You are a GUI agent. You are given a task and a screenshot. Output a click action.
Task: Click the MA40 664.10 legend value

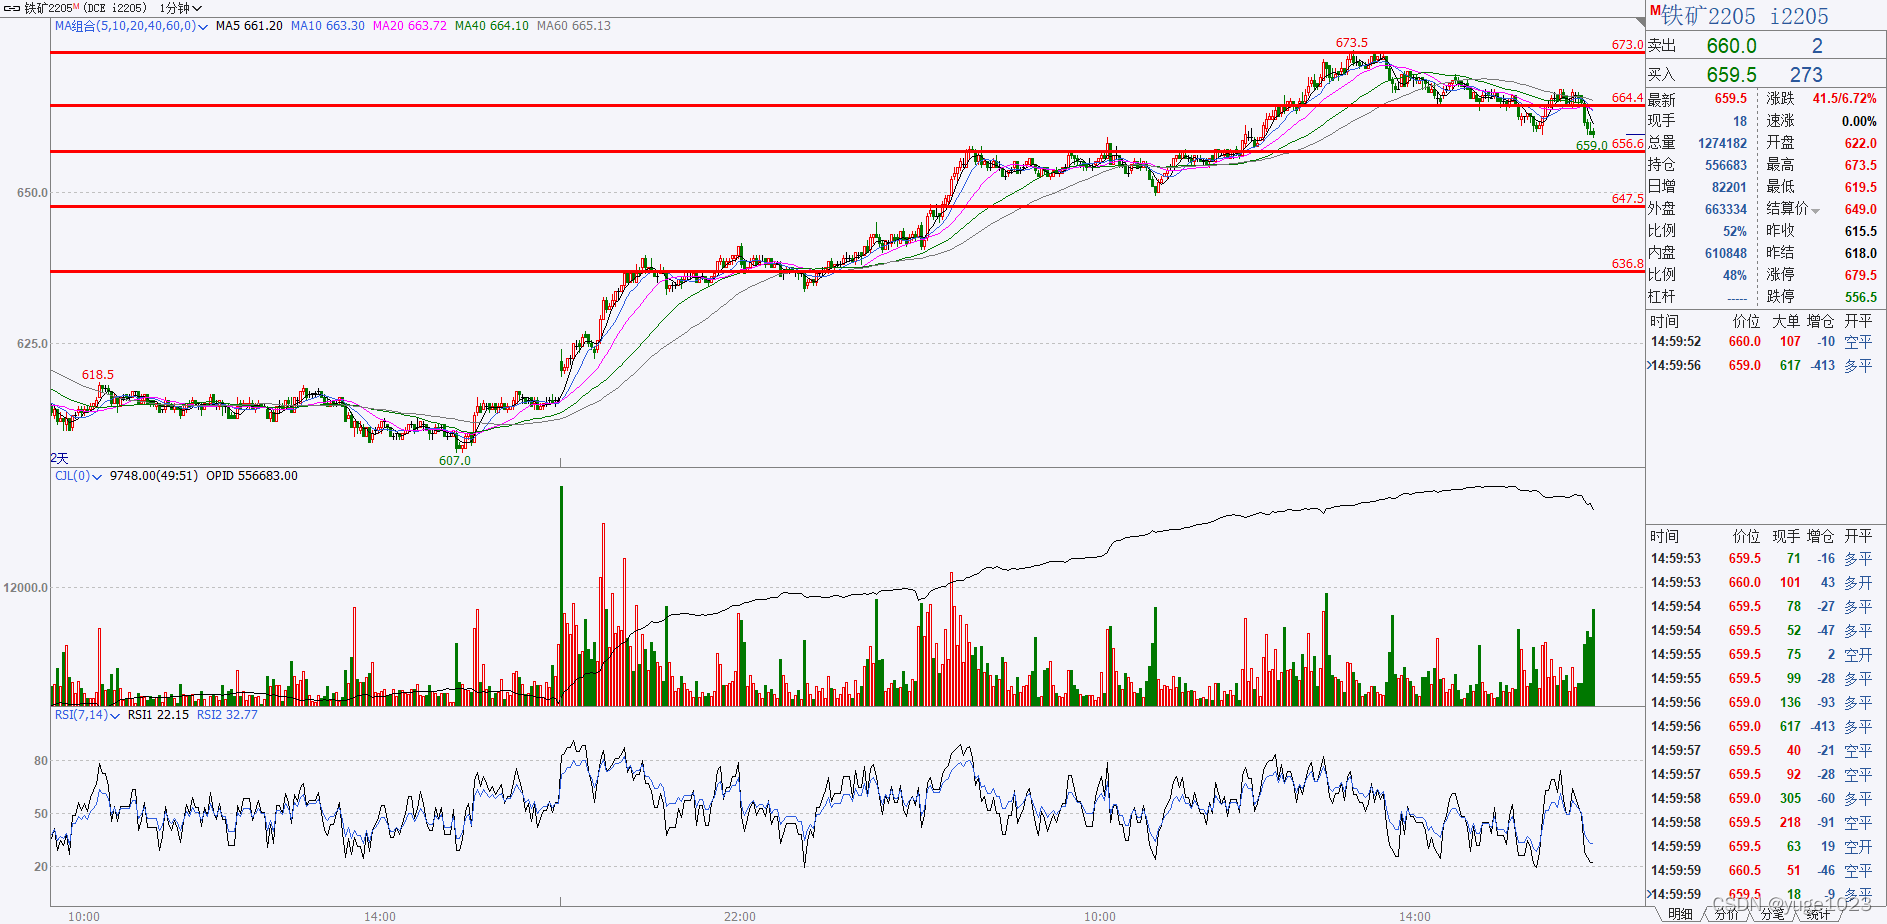pos(492,26)
